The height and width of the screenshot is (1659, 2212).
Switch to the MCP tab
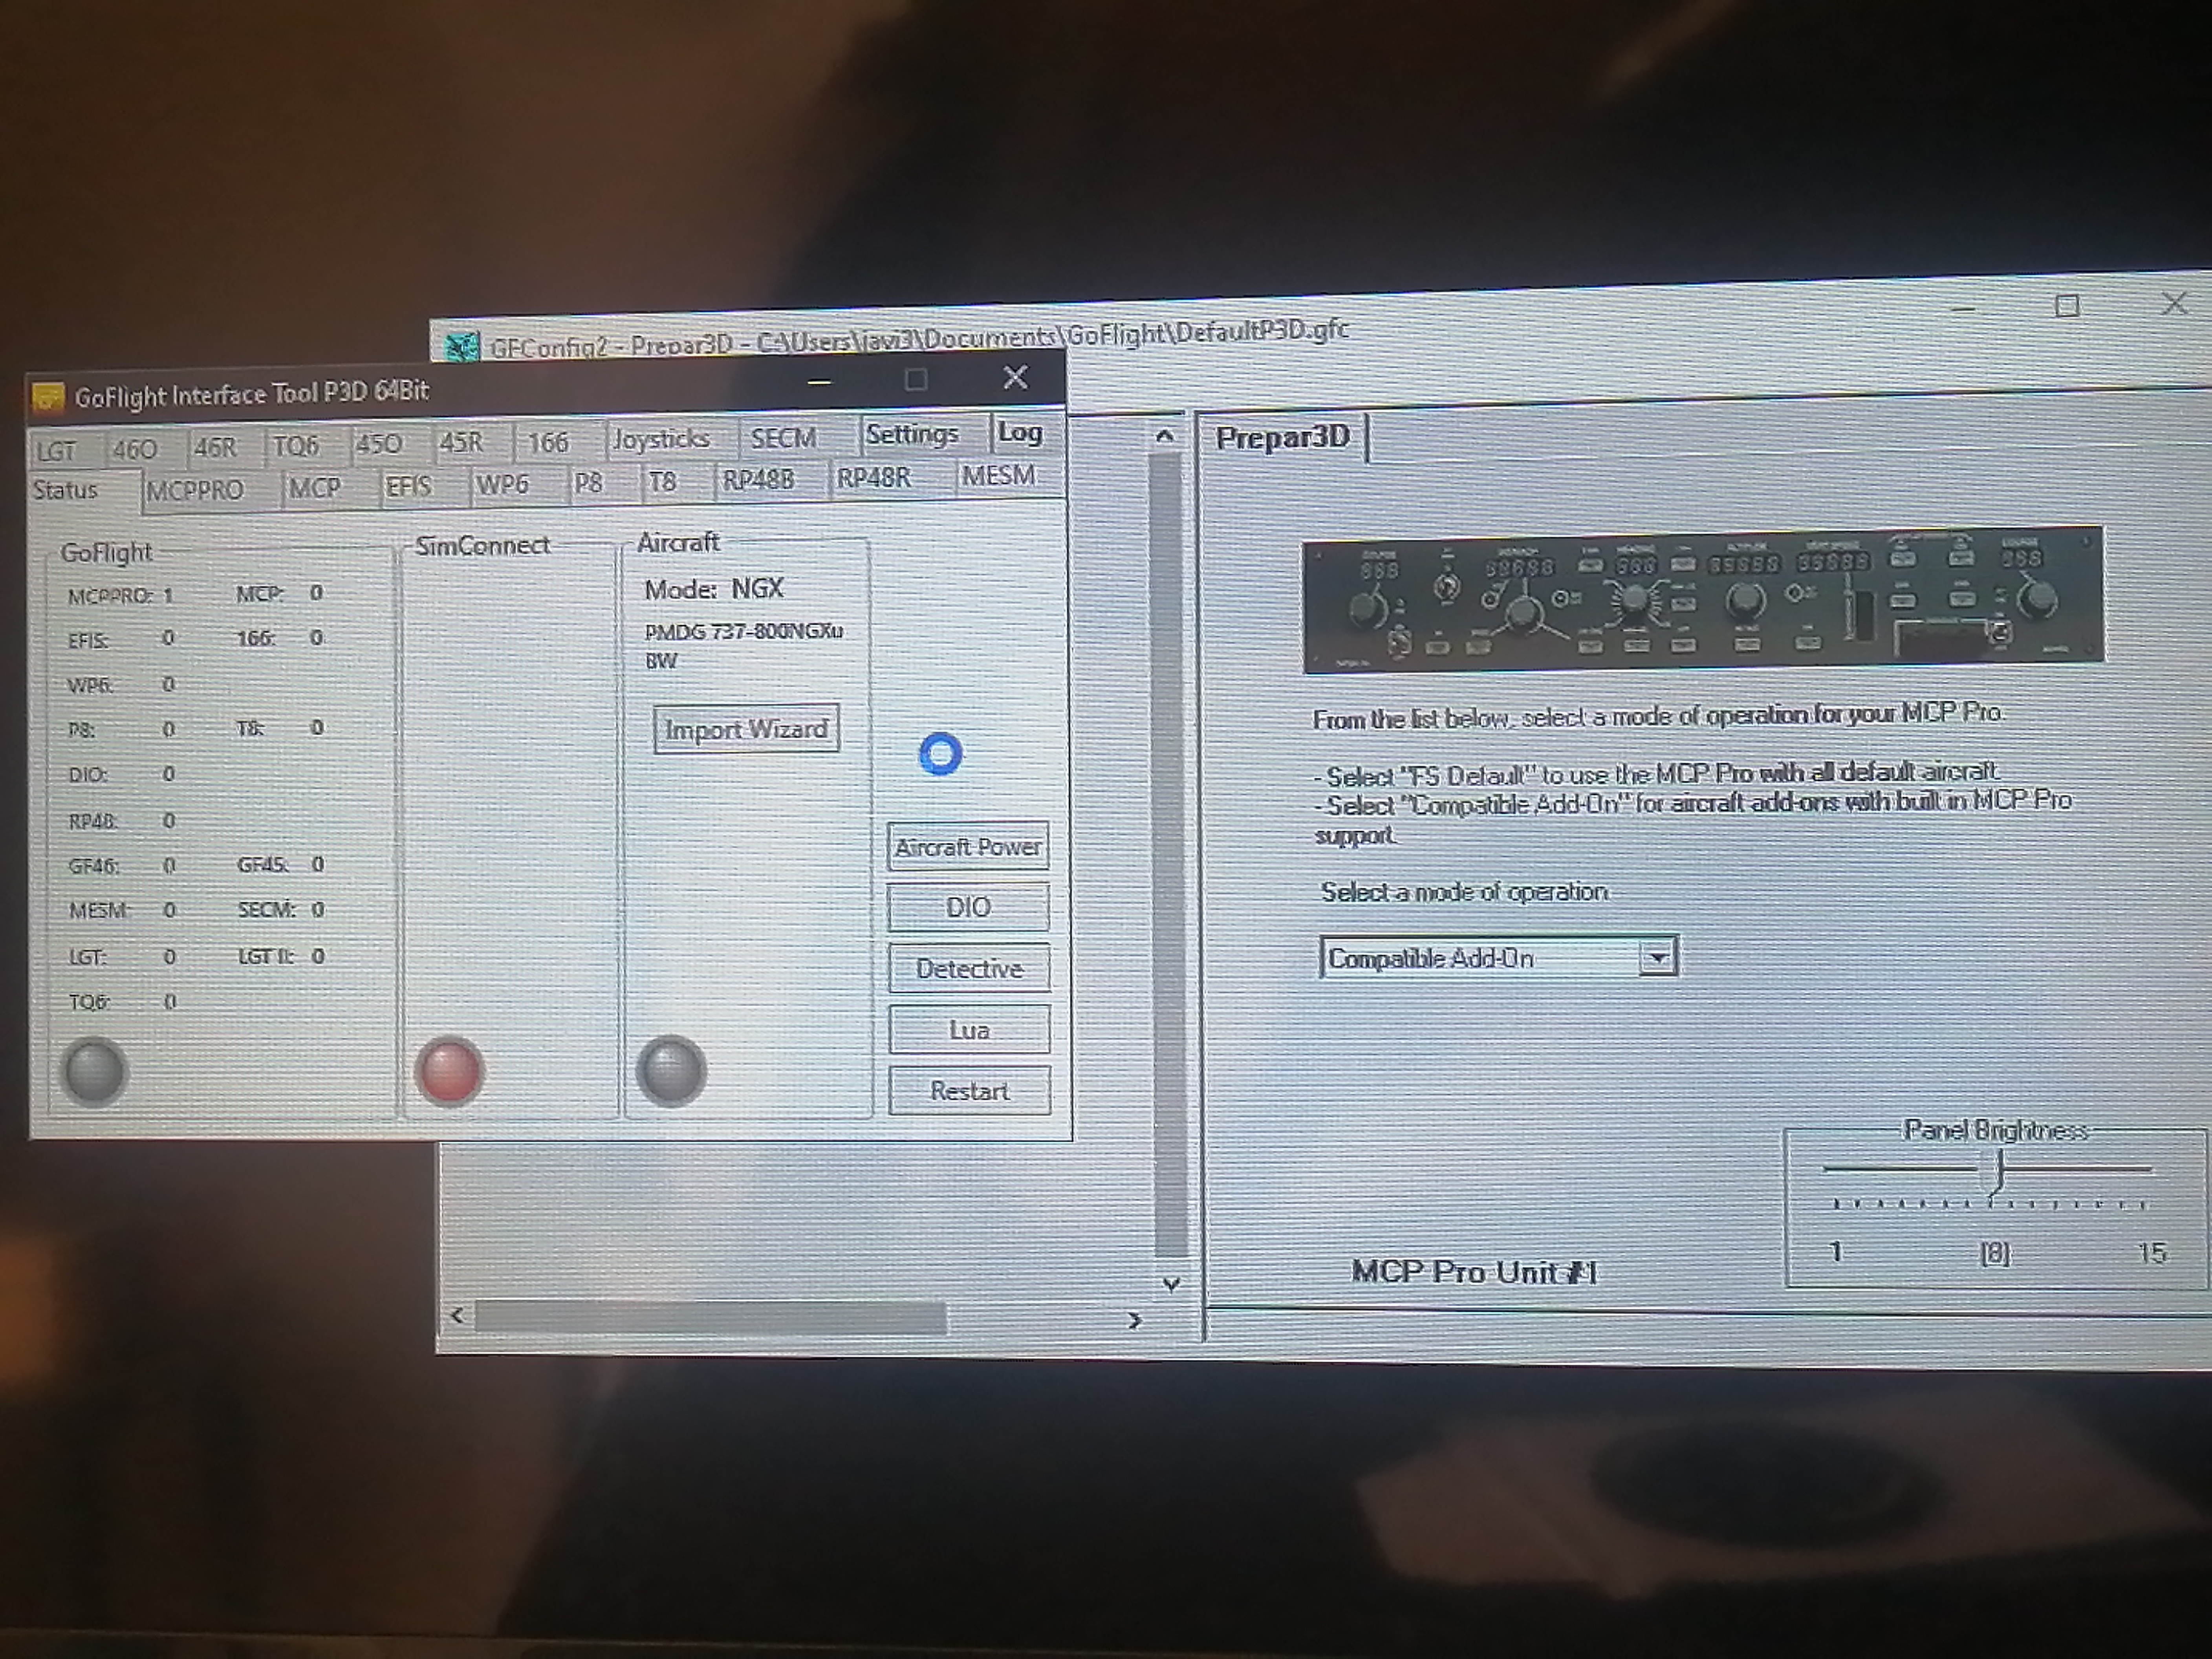pos(315,488)
